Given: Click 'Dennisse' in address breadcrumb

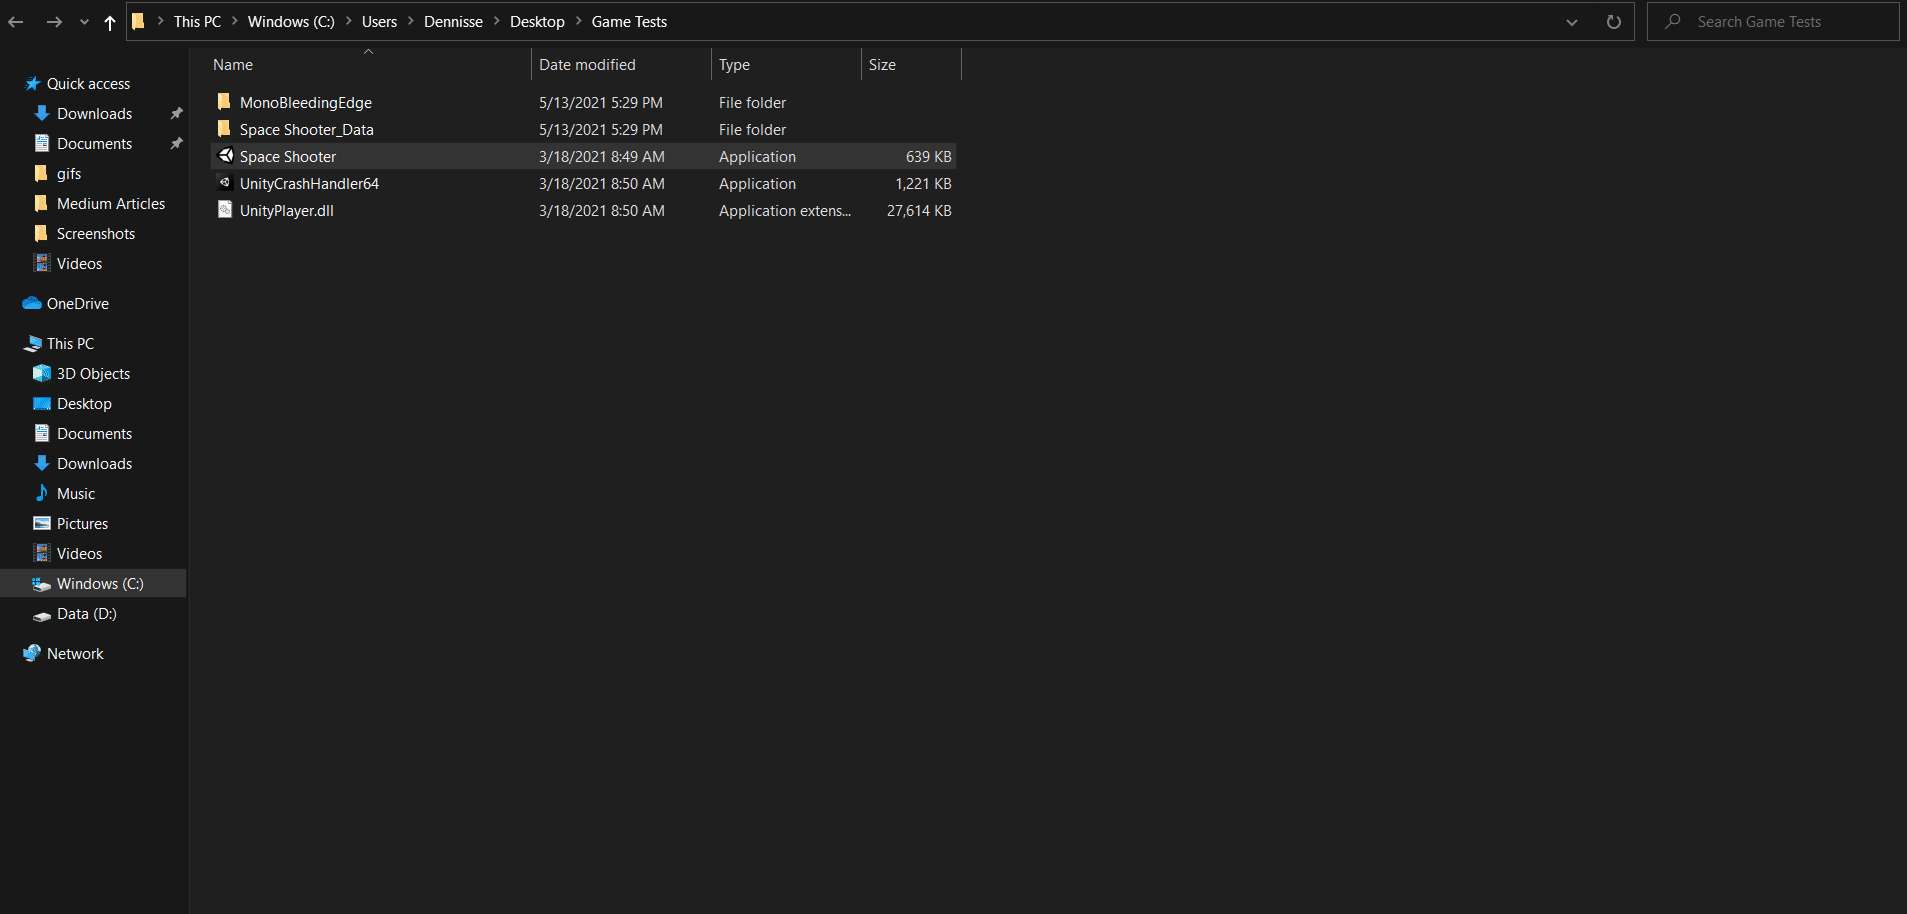Looking at the screenshot, I should click(453, 22).
